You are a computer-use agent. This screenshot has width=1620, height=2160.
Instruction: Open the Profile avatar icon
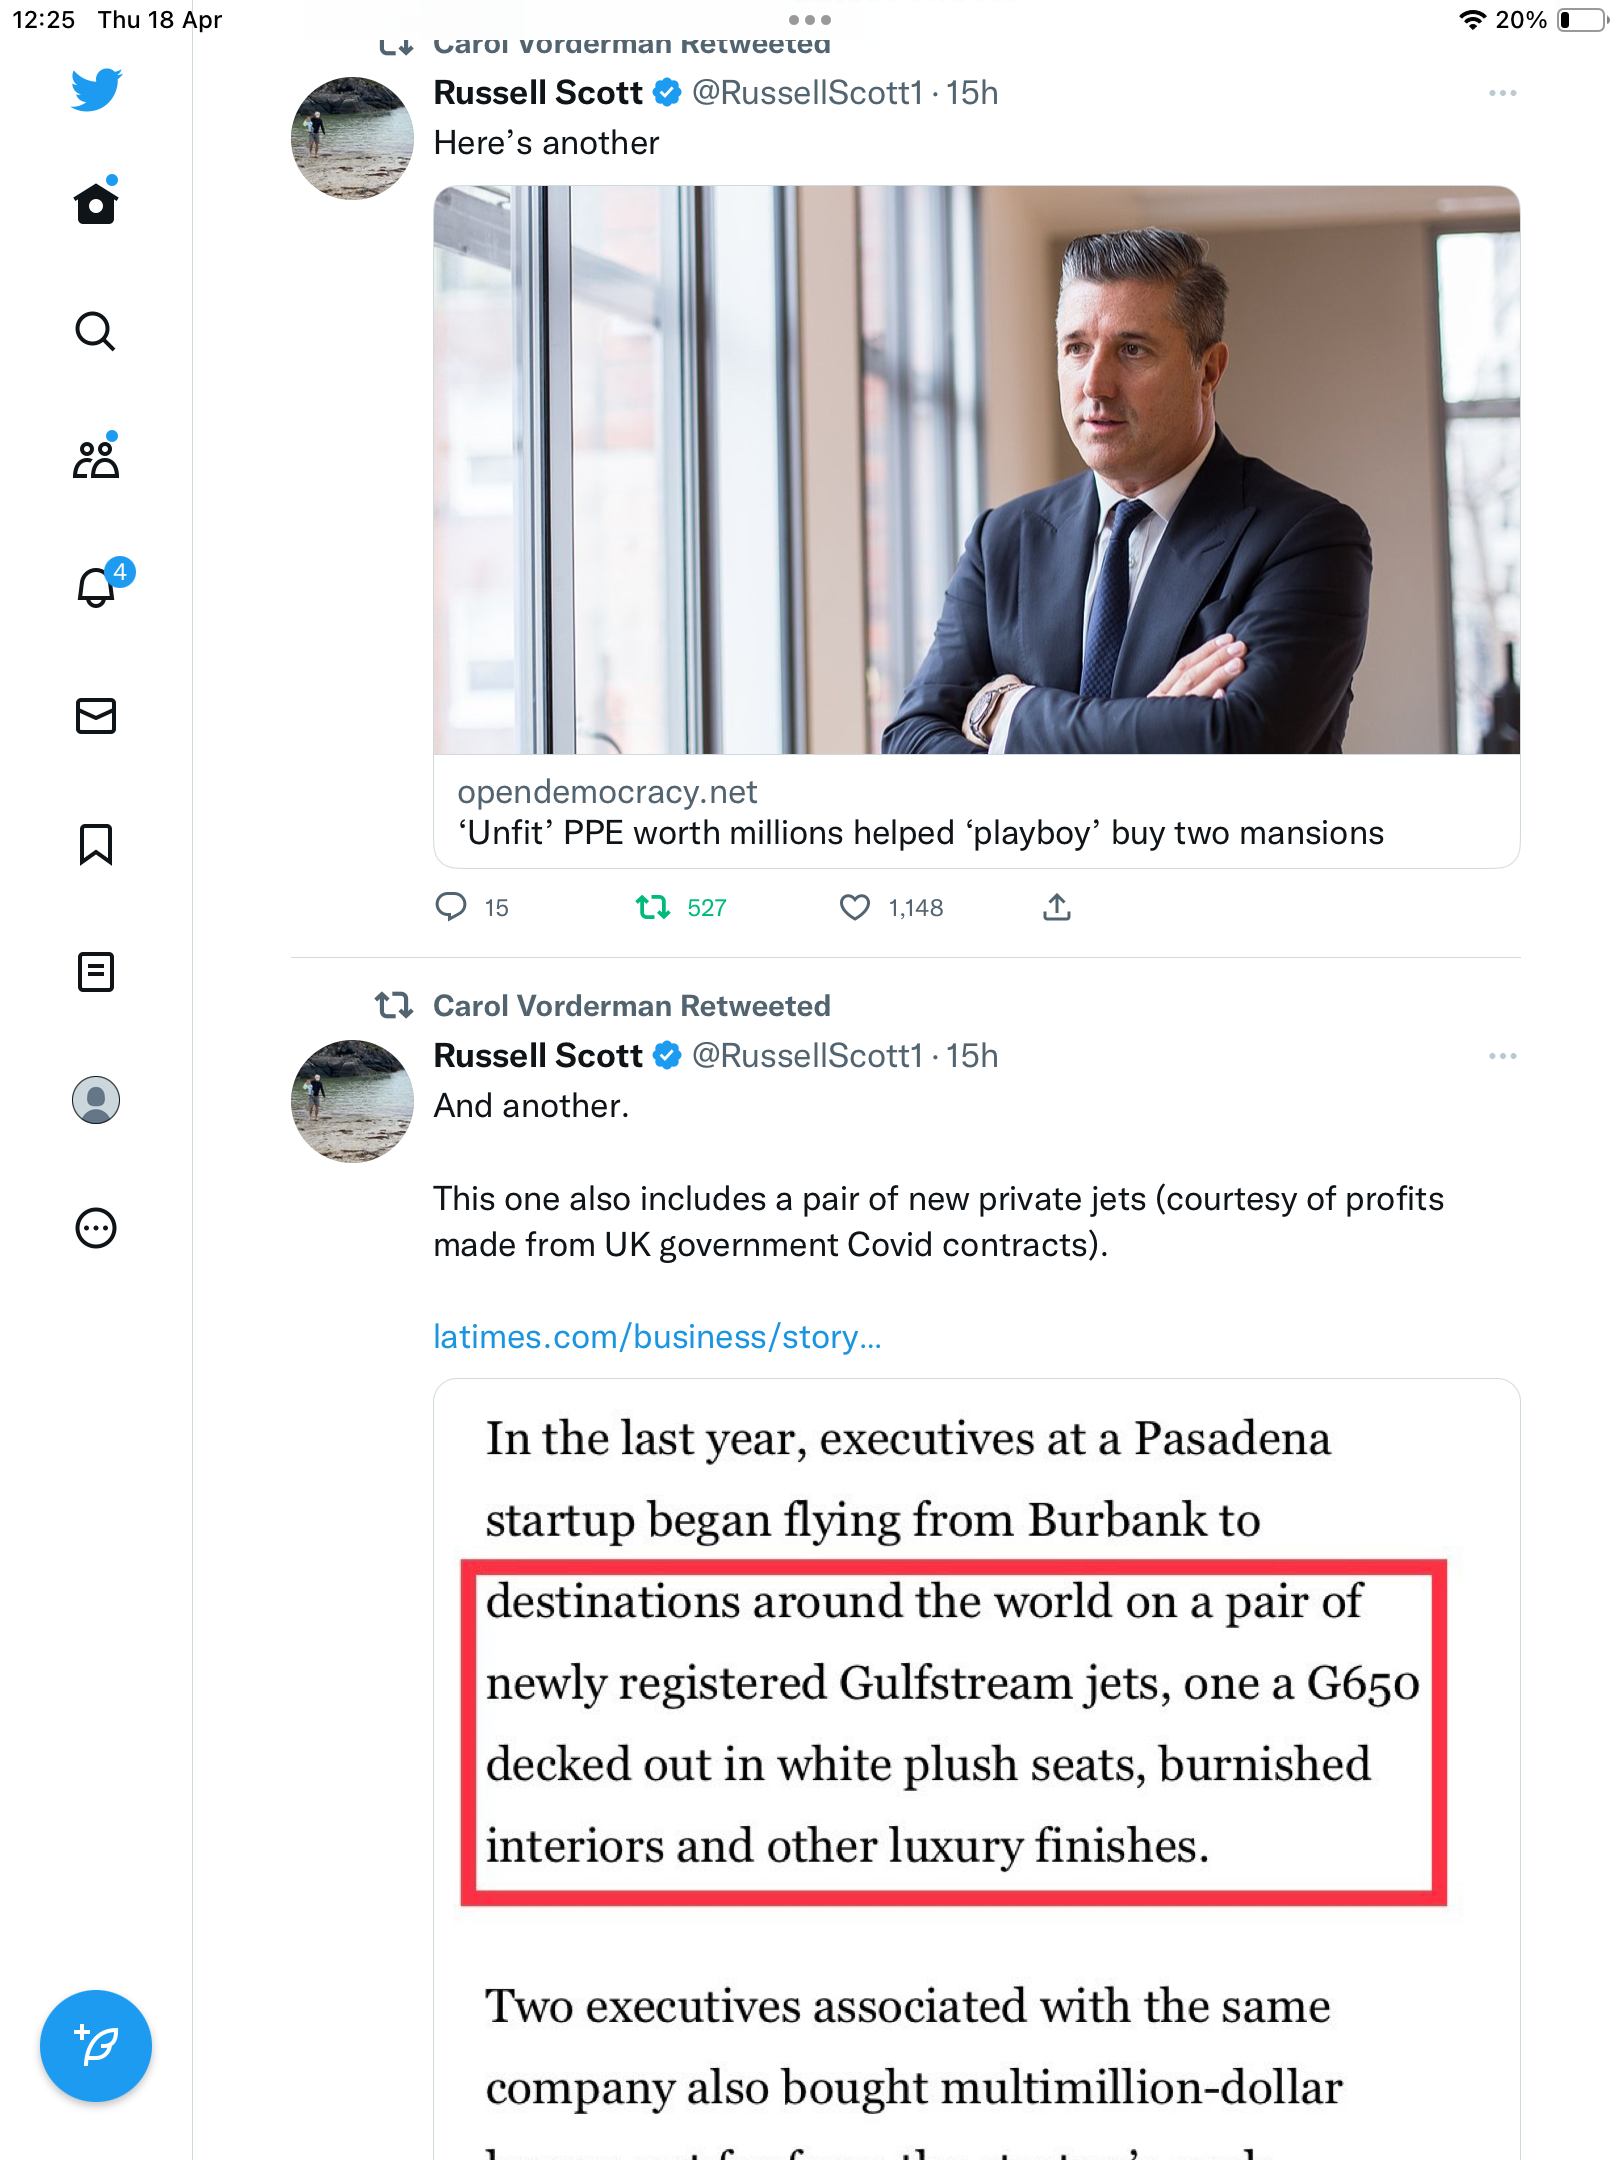96,1100
